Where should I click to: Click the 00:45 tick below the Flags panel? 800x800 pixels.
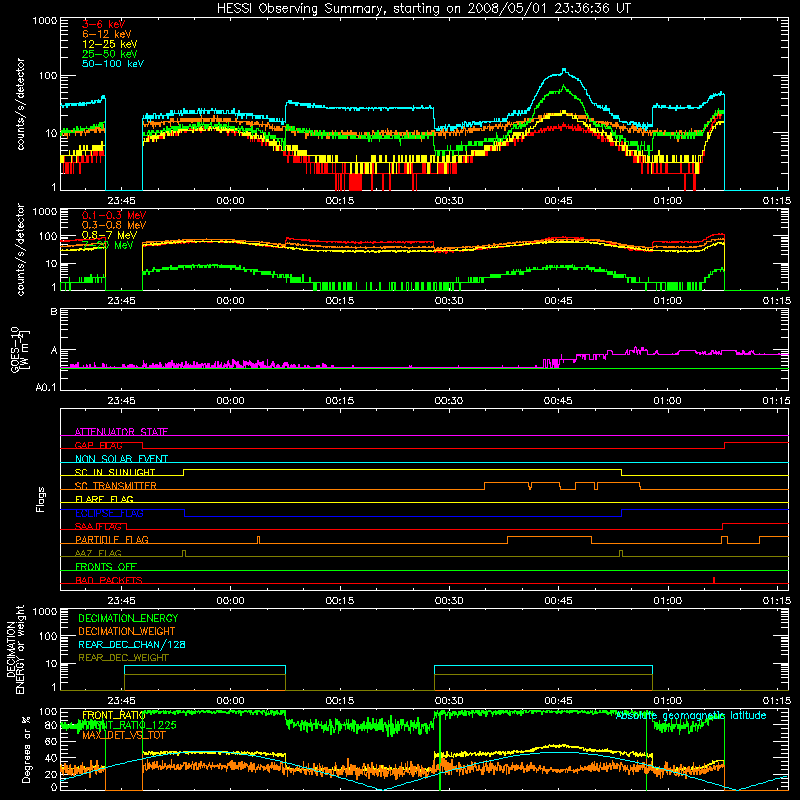pyautogui.click(x=558, y=601)
